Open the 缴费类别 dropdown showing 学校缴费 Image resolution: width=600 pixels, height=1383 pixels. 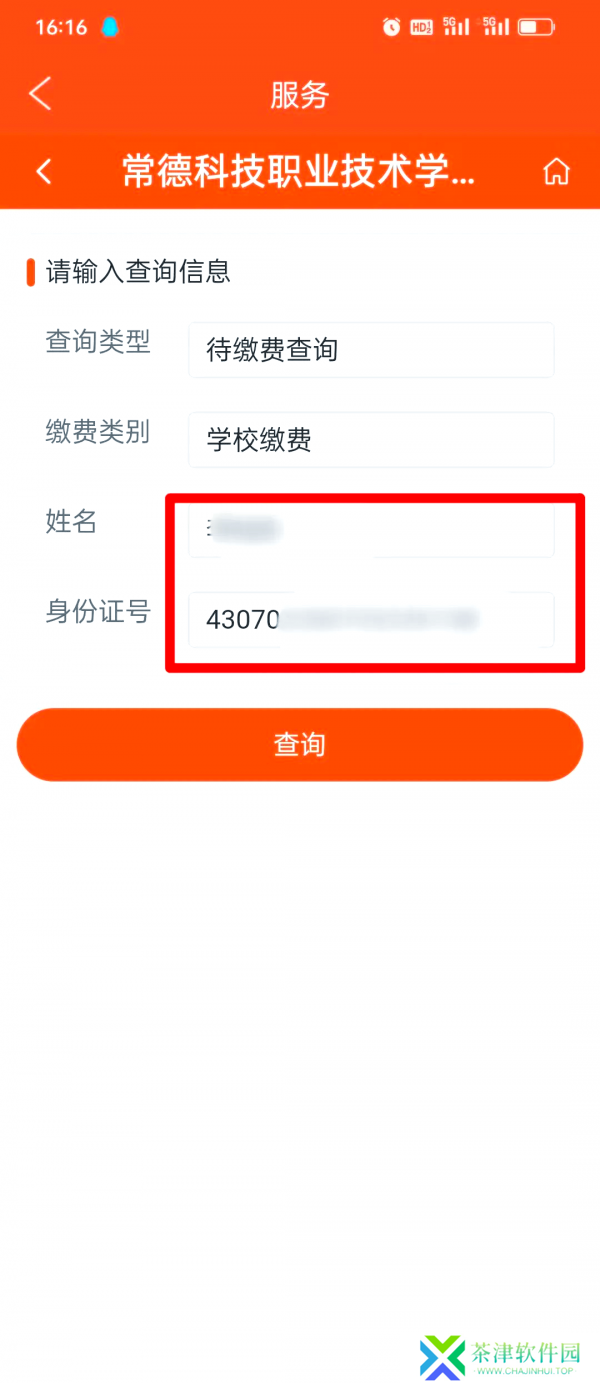point(371,439)
